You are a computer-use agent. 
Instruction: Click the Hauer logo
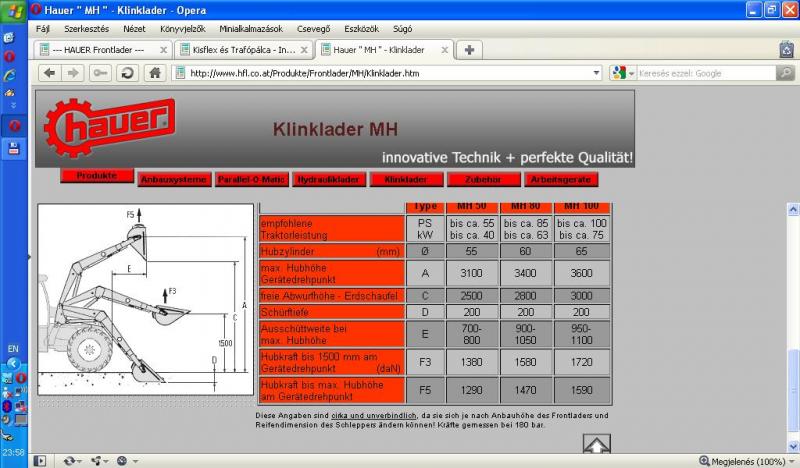click(x=110, y=127)
